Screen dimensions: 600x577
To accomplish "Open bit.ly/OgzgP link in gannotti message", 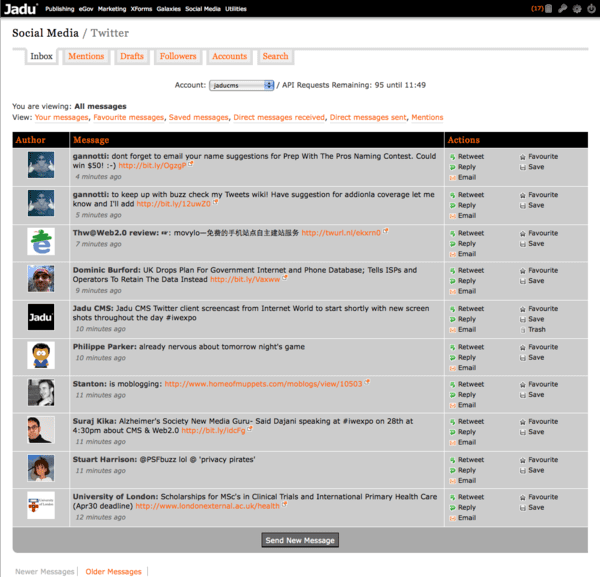I will (152, 166).
